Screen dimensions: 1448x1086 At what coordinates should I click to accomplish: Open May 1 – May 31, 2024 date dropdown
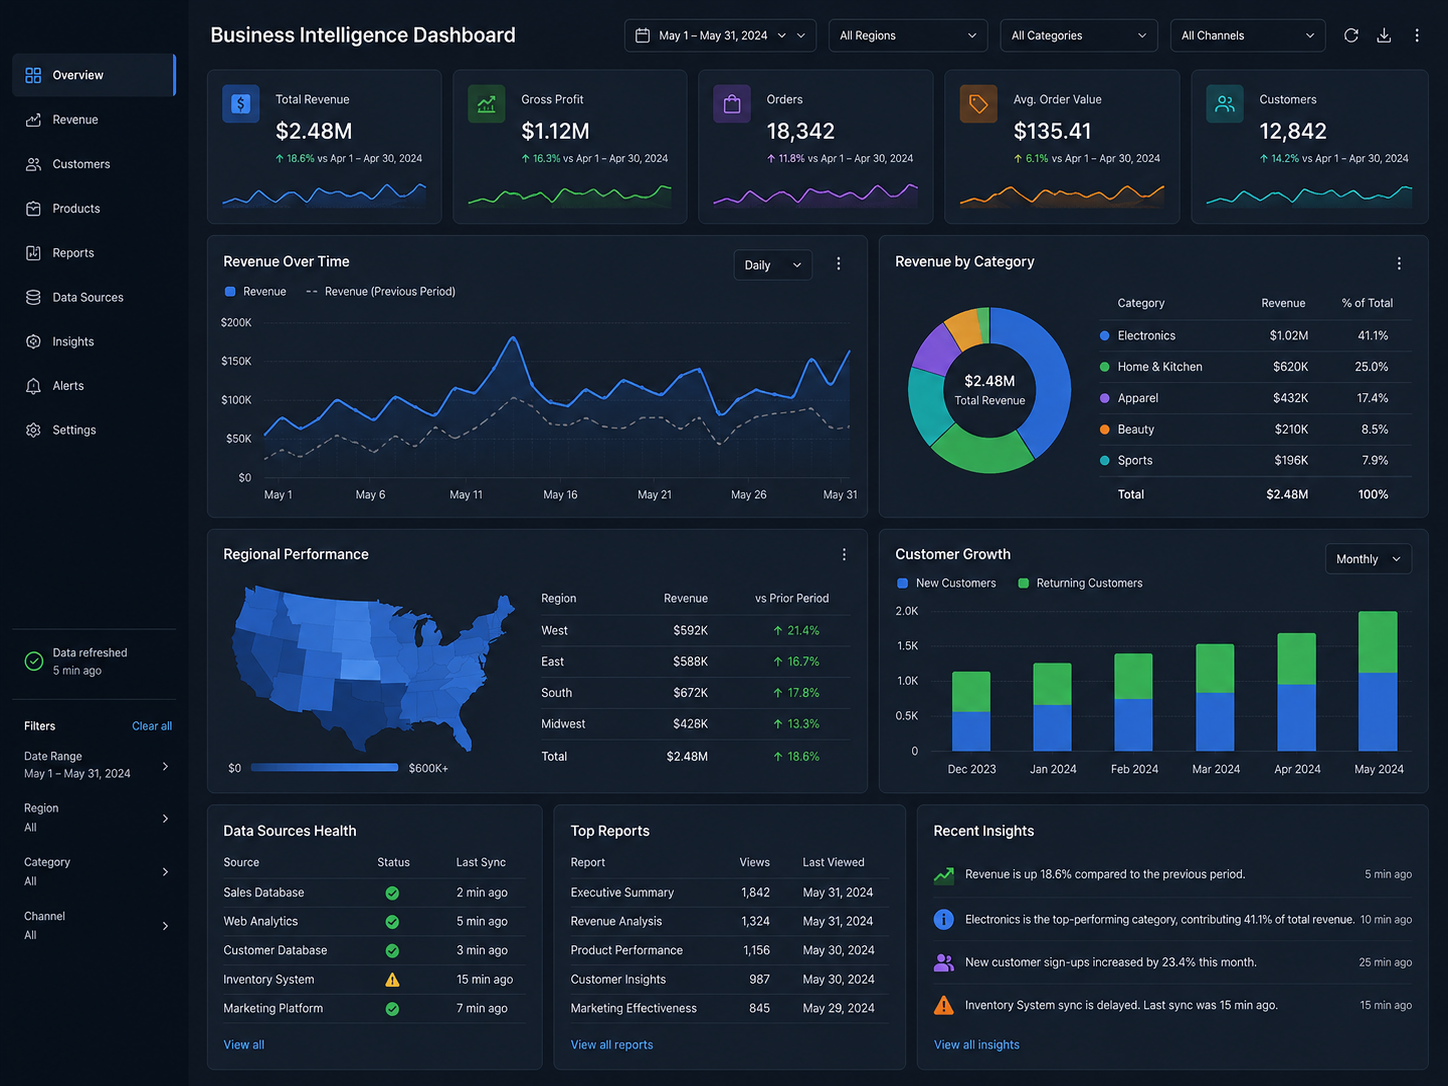720,35
